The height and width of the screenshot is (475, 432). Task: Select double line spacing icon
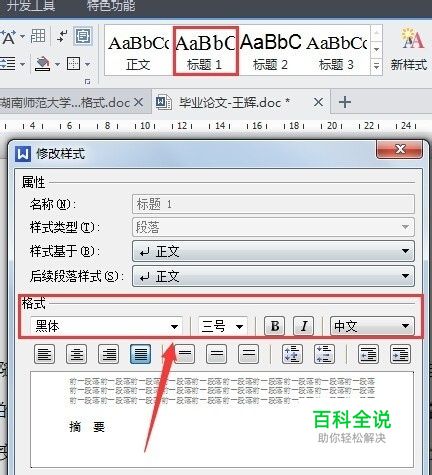[249, 354]
